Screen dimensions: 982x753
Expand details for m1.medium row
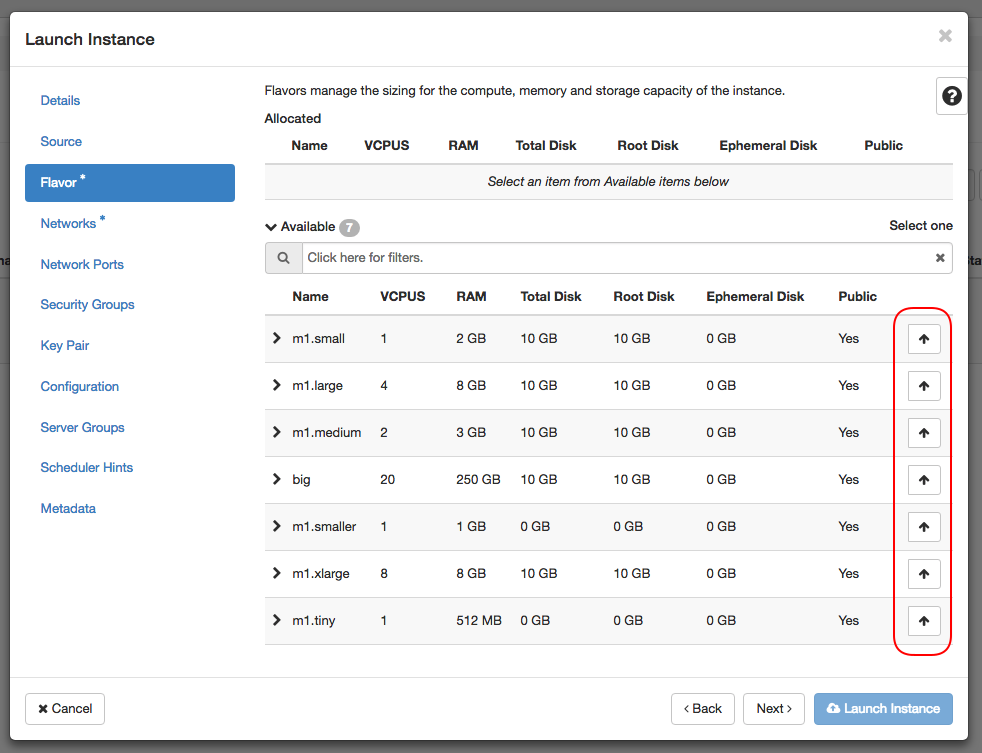(x=276, y=432)
